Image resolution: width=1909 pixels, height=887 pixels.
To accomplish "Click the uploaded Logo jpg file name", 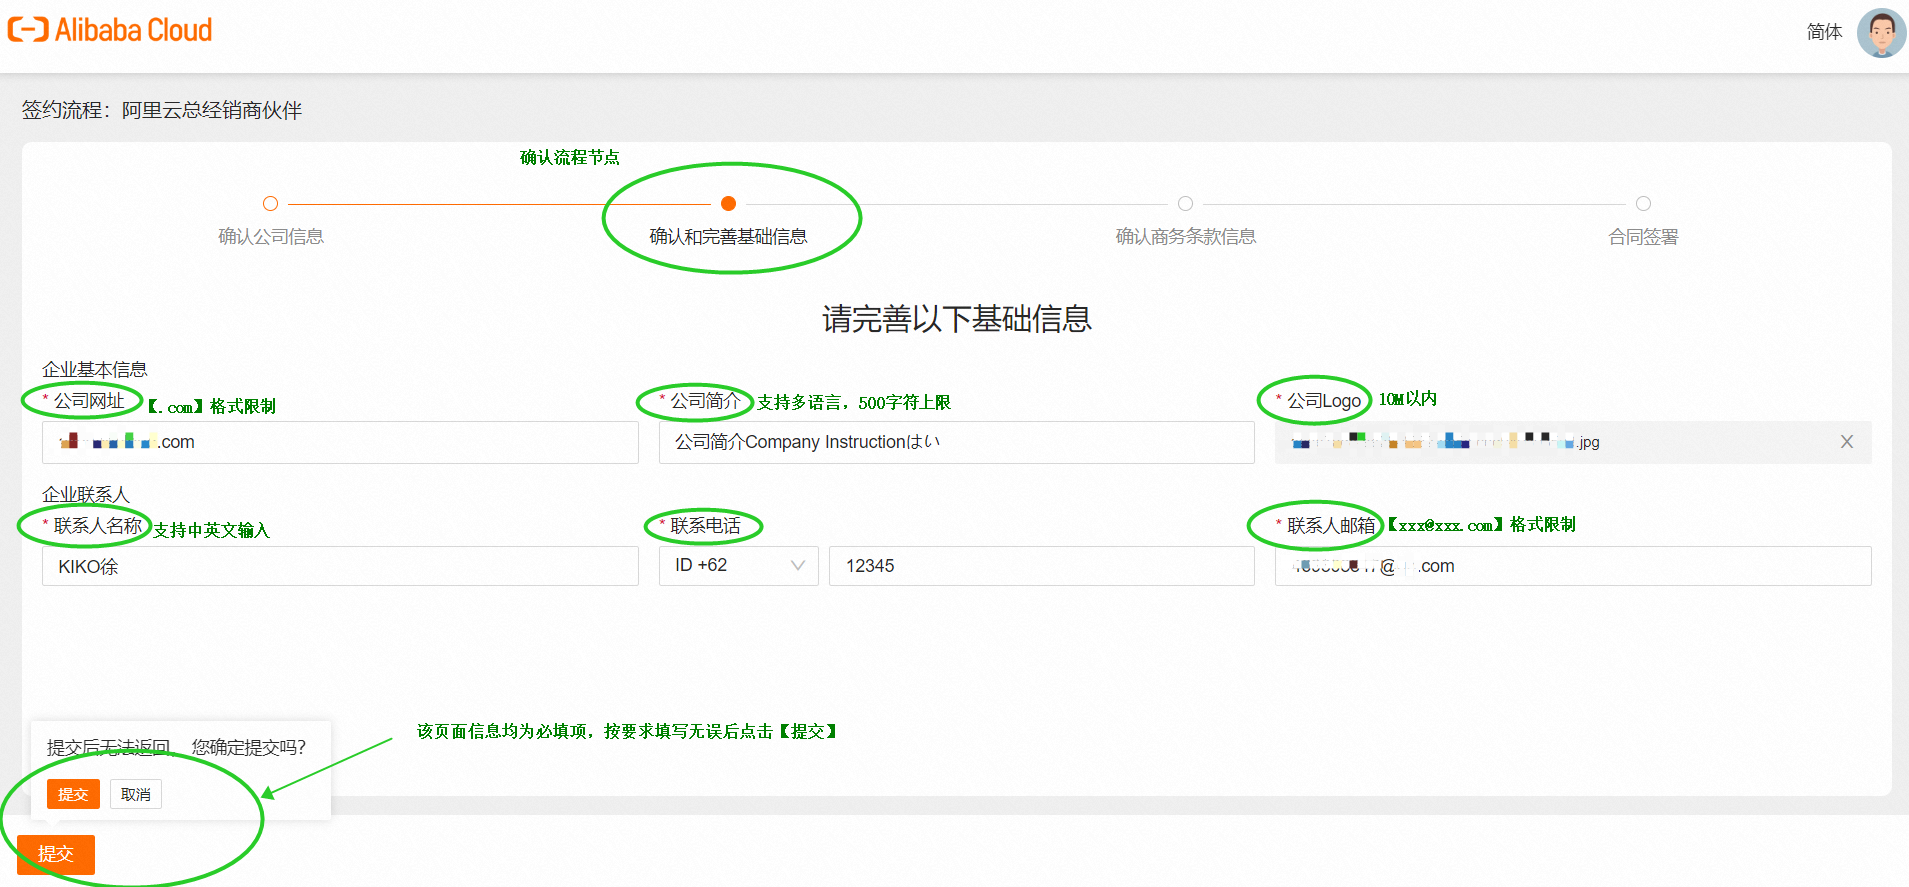I will pos(1445,442).
